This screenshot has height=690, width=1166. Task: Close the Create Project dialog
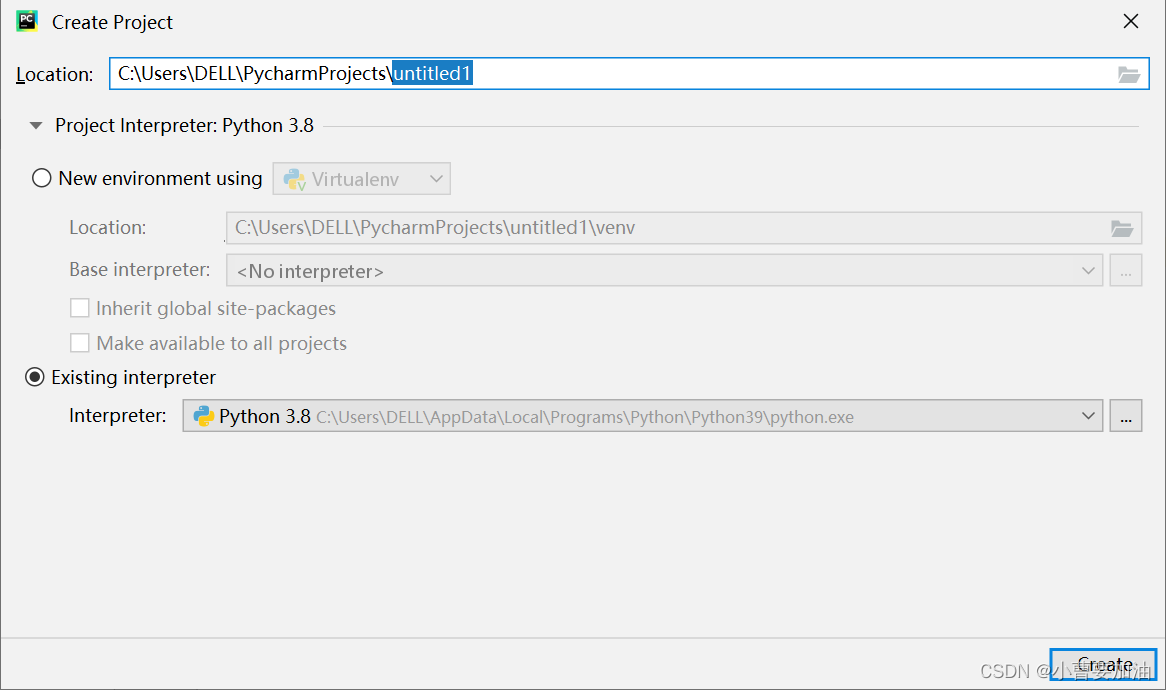coord(1130,22)
